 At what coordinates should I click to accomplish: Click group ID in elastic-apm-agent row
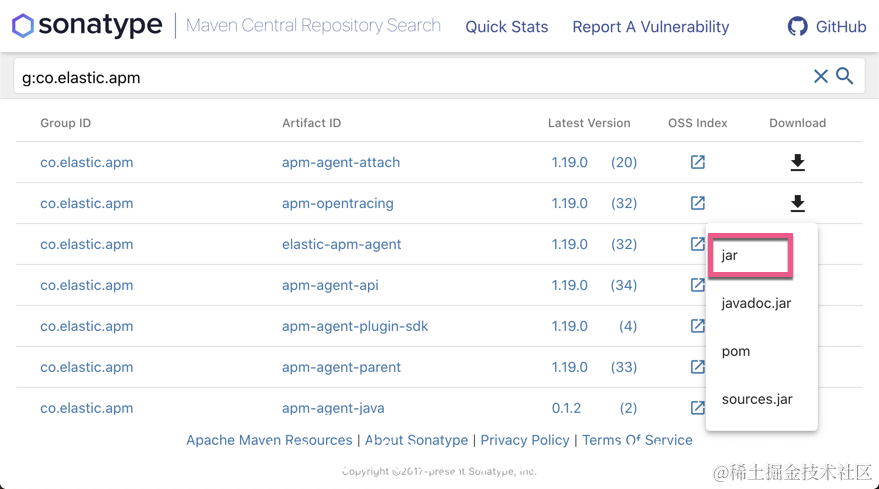(87, 244)
